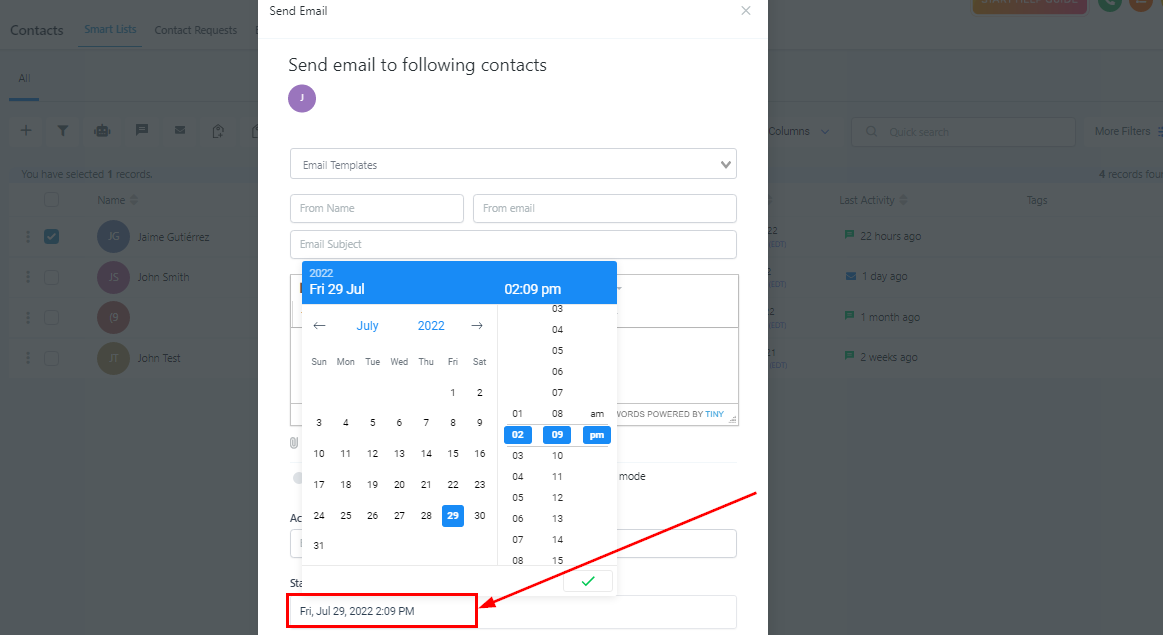Image resolution: width=1163 pixels, height=635 pixels.
Task: Switch to the Contact Requests tab
Action: pyautogui.click(x=195, y=30)
